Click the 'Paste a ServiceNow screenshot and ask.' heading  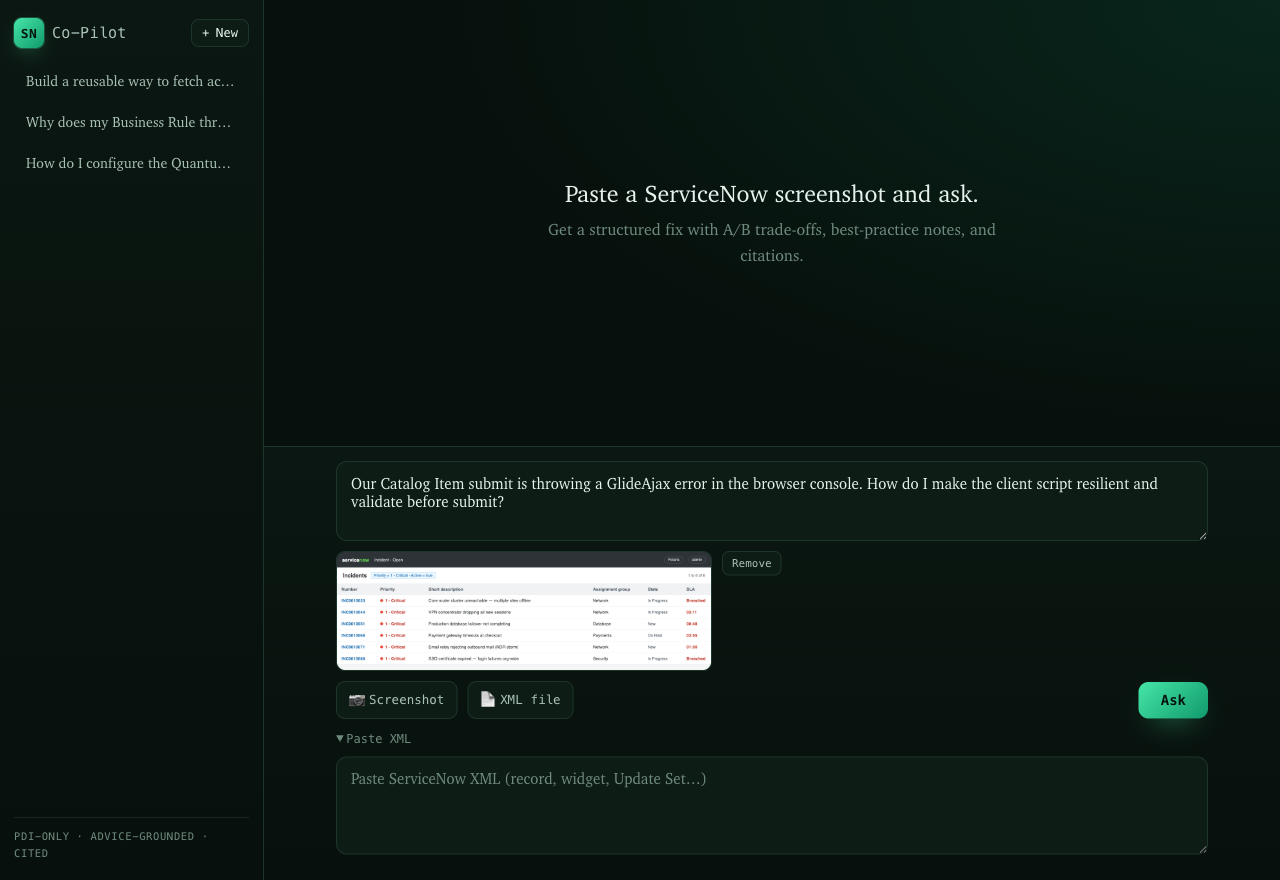[x=772, y=194]
